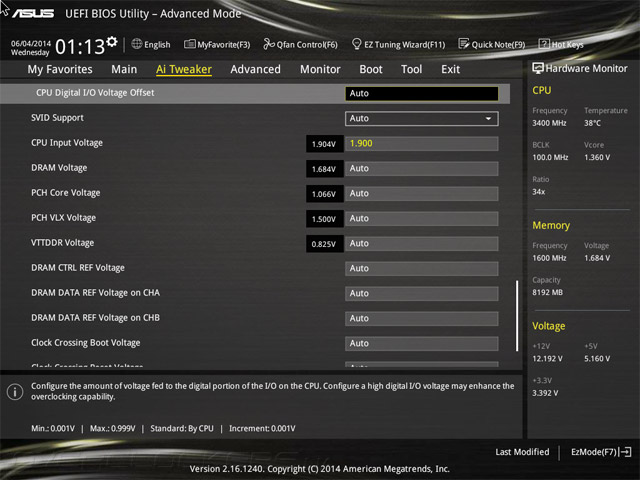Viewport: 640px width, 480px height.
Task: Select Exit tab
Action: point(451,69)
